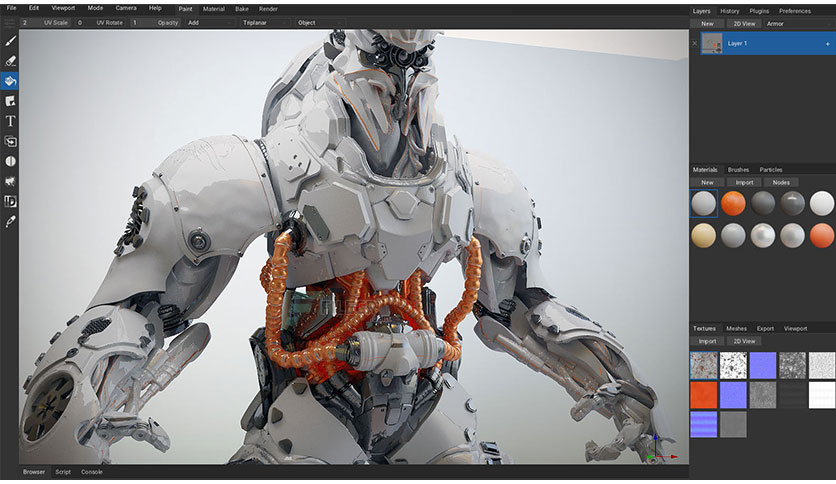Open the Triplanar projection dropdown
Image resolution: width=836 pixels, height=484 pixels.
(265, 22)
